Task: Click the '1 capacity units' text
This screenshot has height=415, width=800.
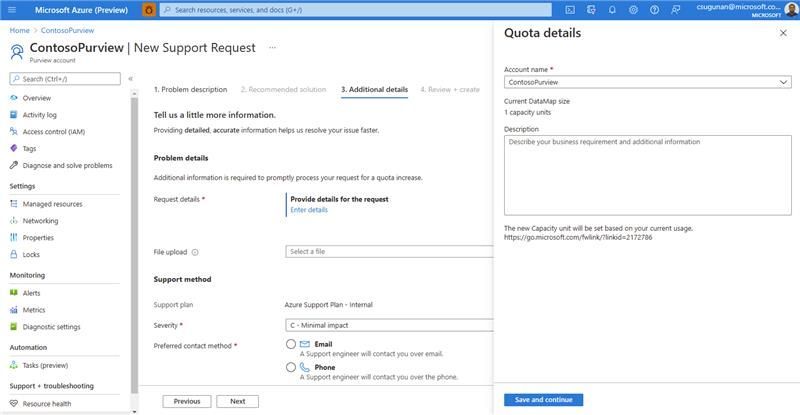Action: click(528, 112)
